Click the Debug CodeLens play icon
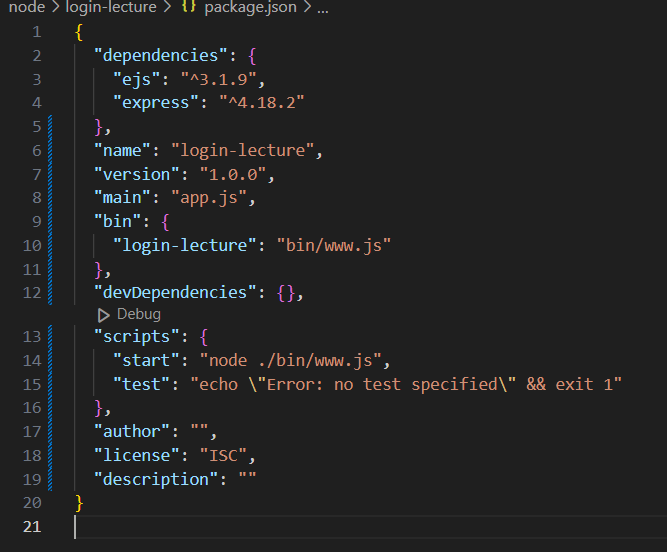667x552 pixels. coord(103,315)
